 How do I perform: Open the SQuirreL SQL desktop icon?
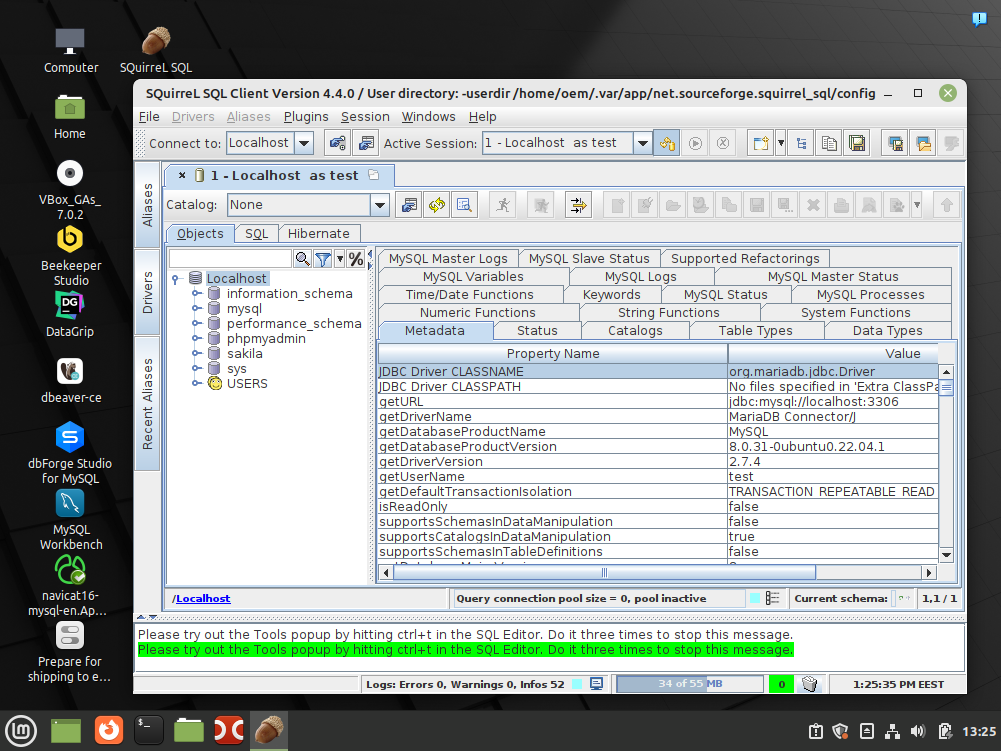point(155,50)
